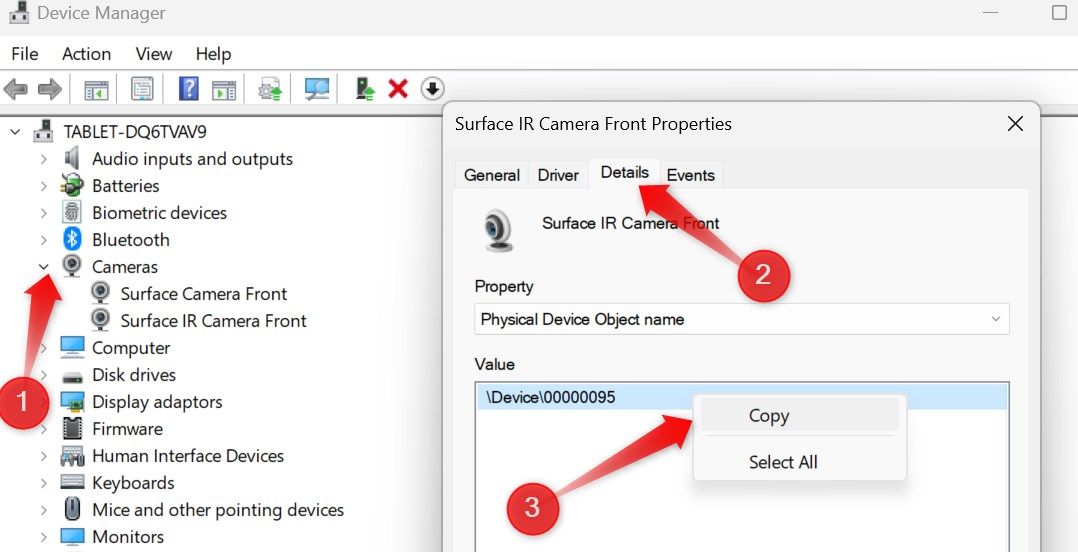Select the \Device\00000095 value entry
The width and height of the screenshot is (1078, 552).
[x=551, y=397]
